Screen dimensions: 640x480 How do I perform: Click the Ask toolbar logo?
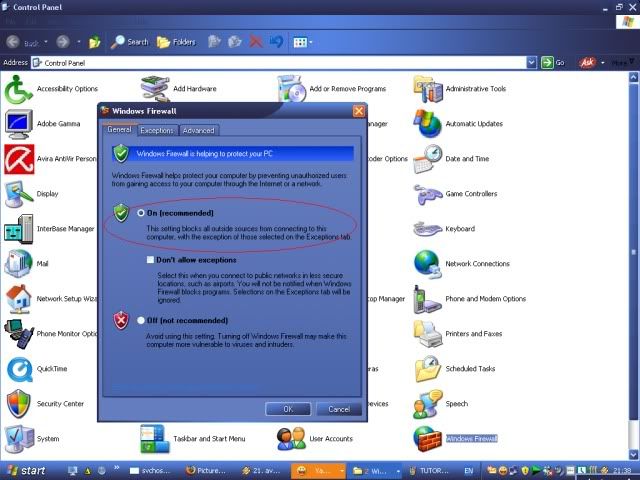click(x=587, y=62)
